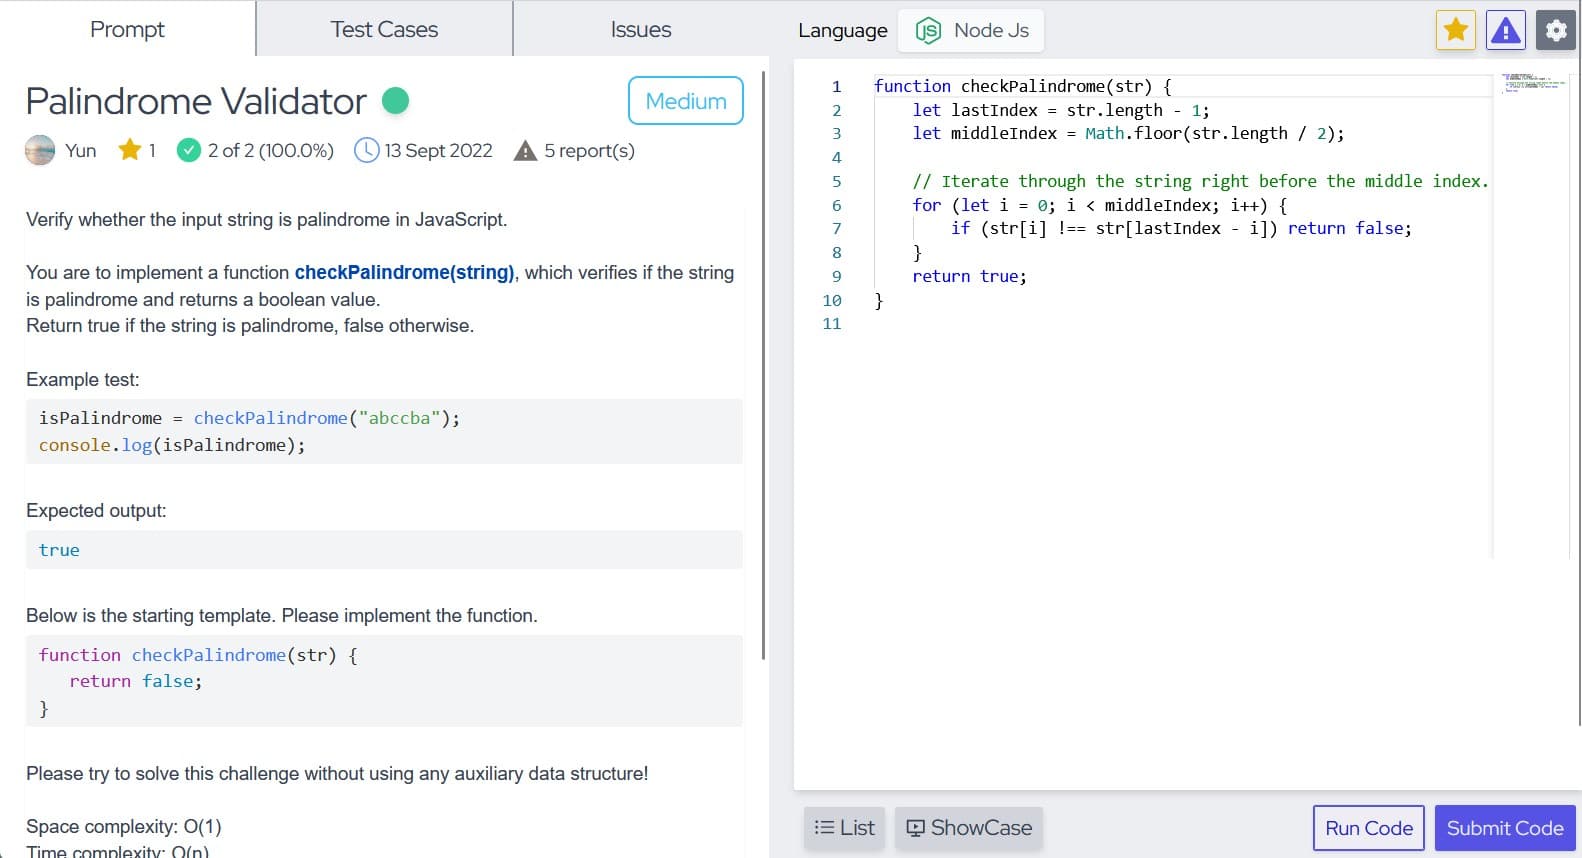Click the author name Yun
1582x858 pixels.
[81, 151]
